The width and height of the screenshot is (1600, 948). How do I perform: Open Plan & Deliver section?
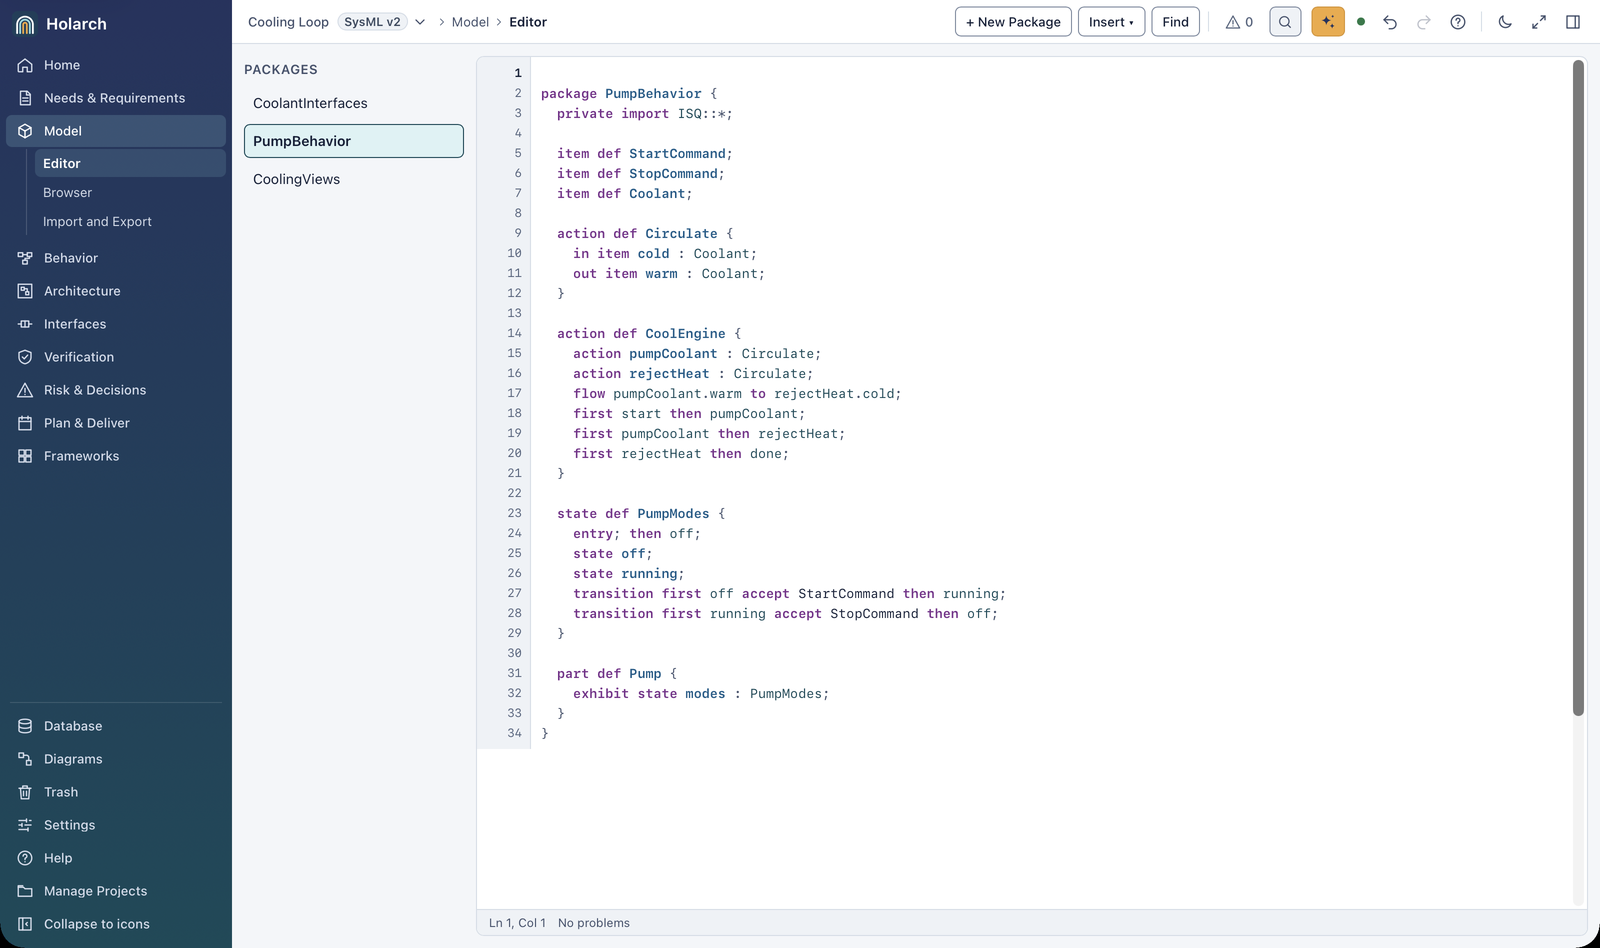[116, 423]
